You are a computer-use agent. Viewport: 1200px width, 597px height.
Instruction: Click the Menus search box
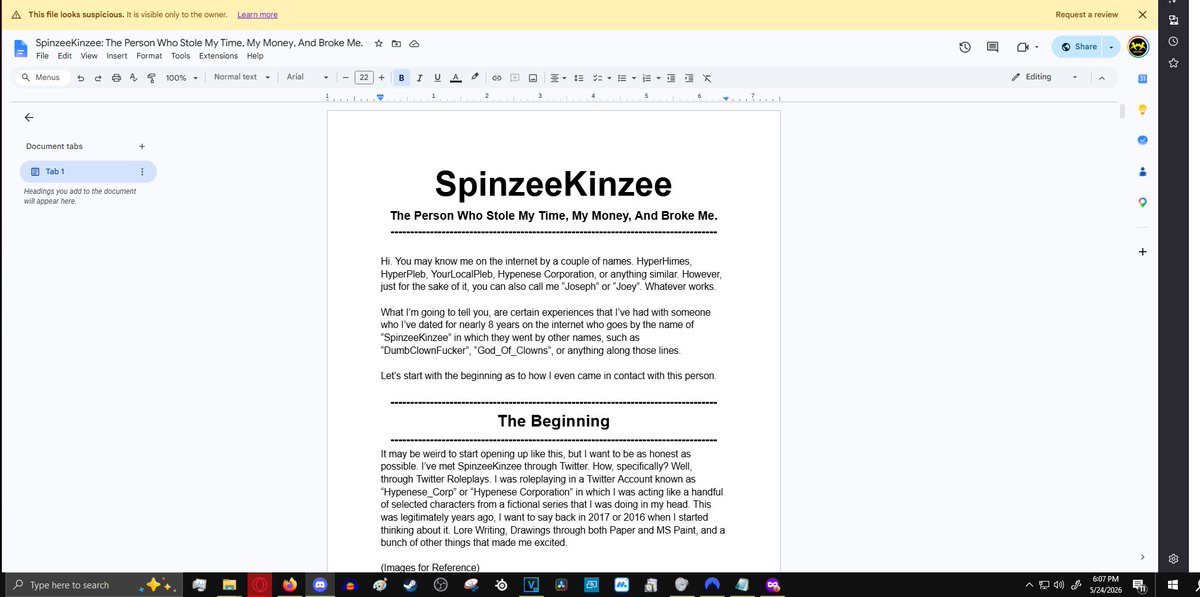[x=41, y=77]
